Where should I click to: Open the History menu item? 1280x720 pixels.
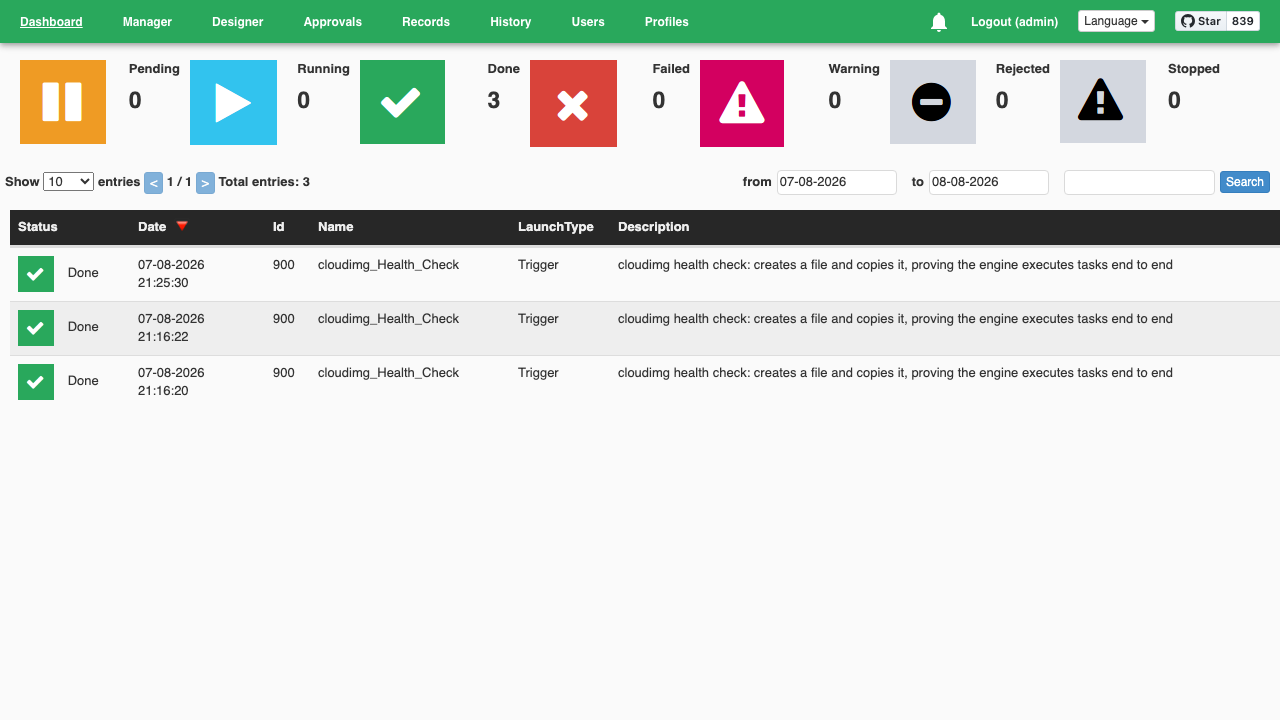pyautogui.click(x=511, y=22)
